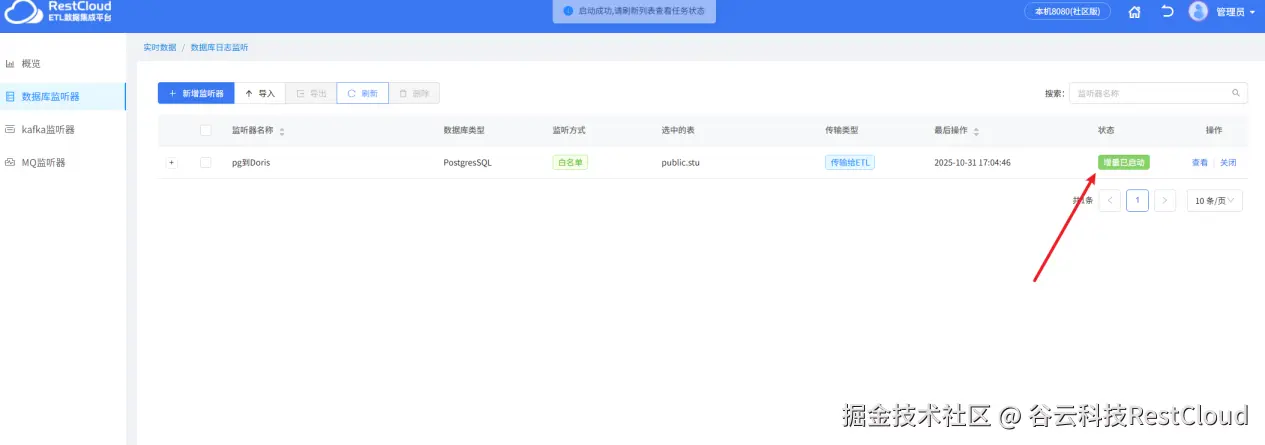The image size is (1265, 445).
Task: Click the RestCloud logo
Action: pyautogui.click(x=58, y=12)
